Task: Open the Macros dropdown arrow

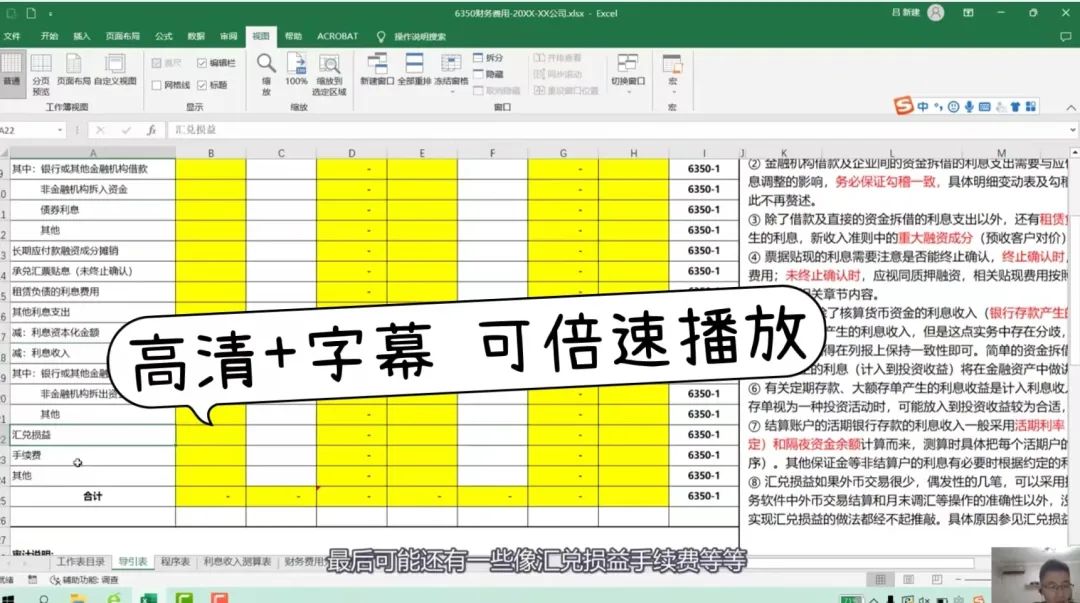Action: (x=672, y=92)
